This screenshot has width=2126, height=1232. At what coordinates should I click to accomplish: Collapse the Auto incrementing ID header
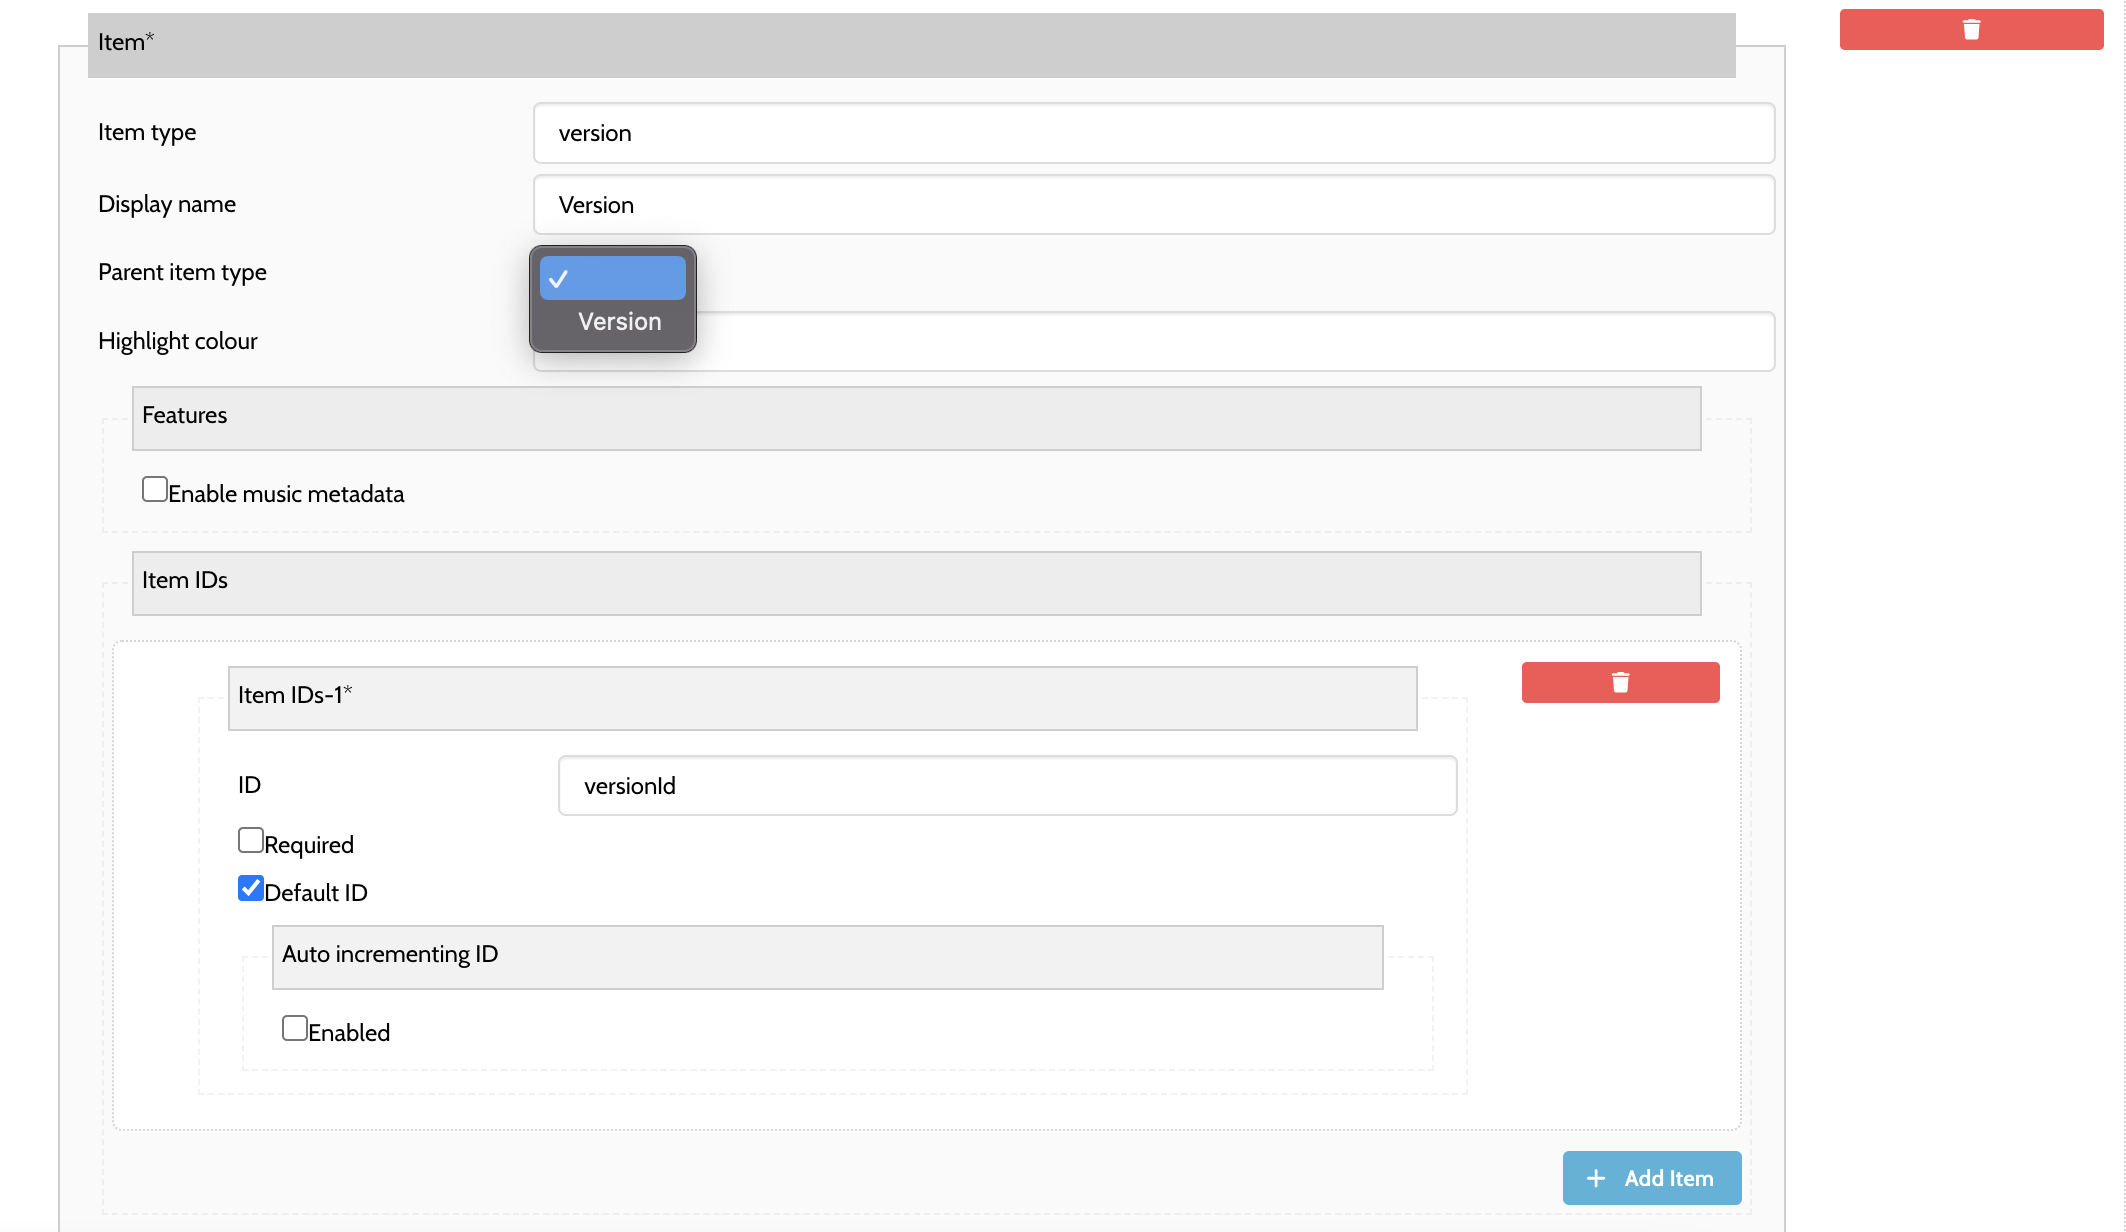[827, 957]
